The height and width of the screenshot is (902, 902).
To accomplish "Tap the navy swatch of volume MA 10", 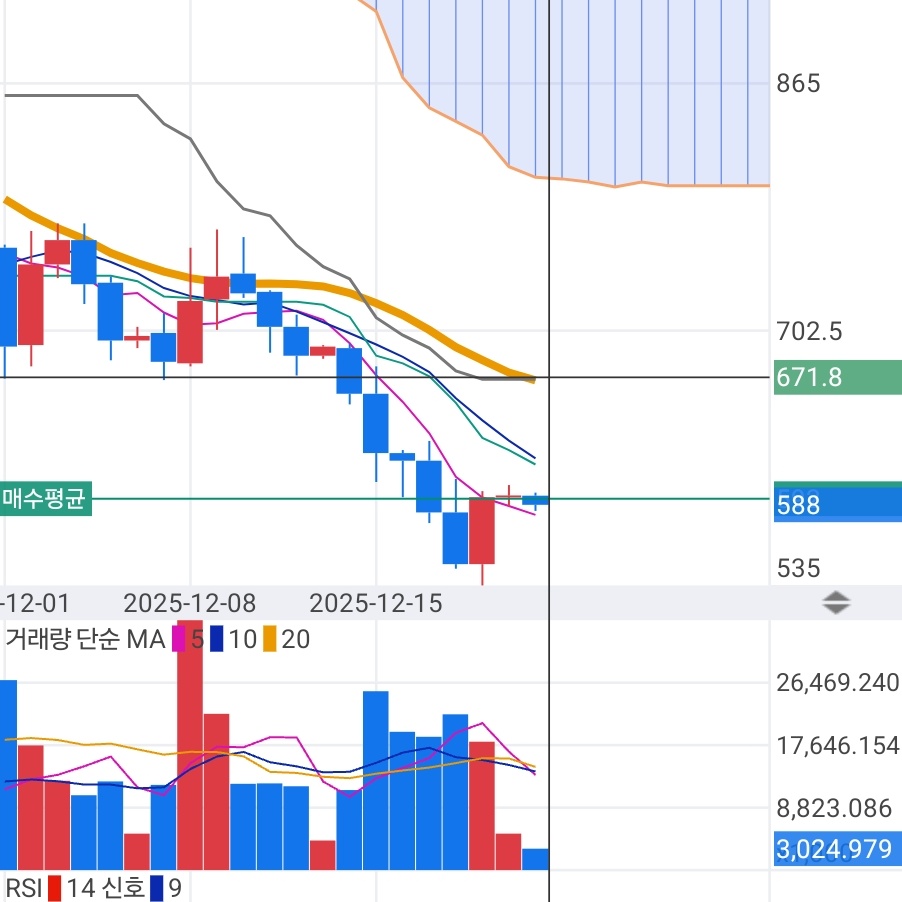I will (x=216, y=639).
